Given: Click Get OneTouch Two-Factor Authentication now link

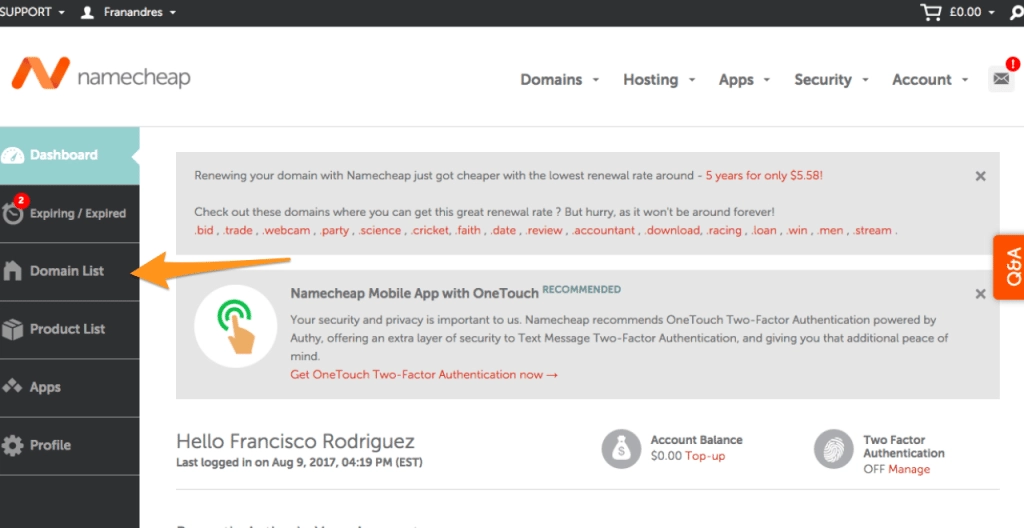Looking at the screenshot, I should pyautogui.click(x=424, y=374).
